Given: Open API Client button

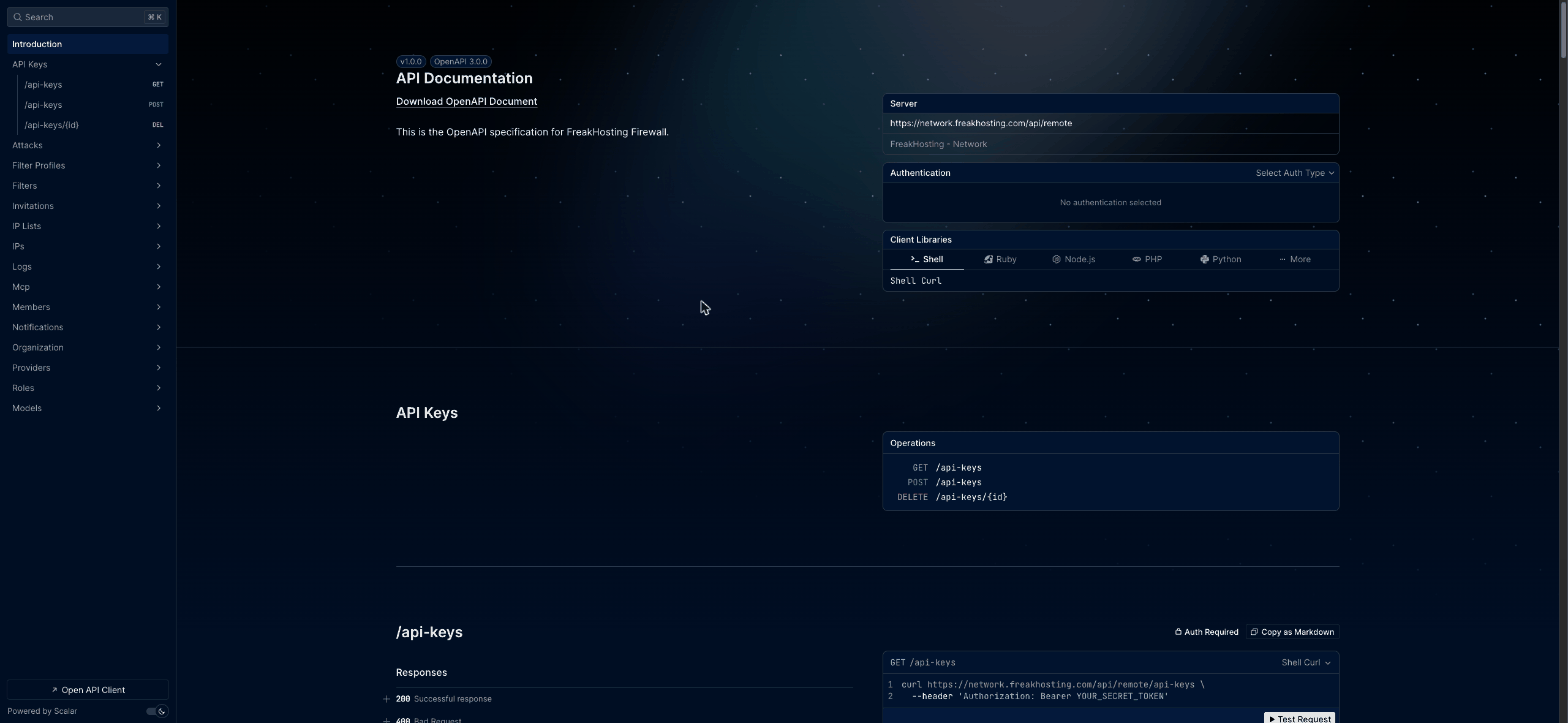Looking at the screenshot, I should [88, 690].
